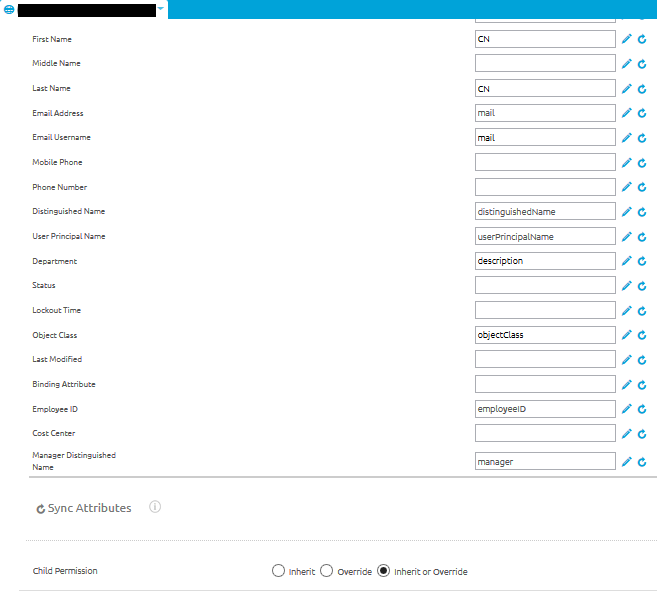This screenshot has width=657, height=595.
Task: Click the refresh icon for Email Address
Action: (642, 113)
